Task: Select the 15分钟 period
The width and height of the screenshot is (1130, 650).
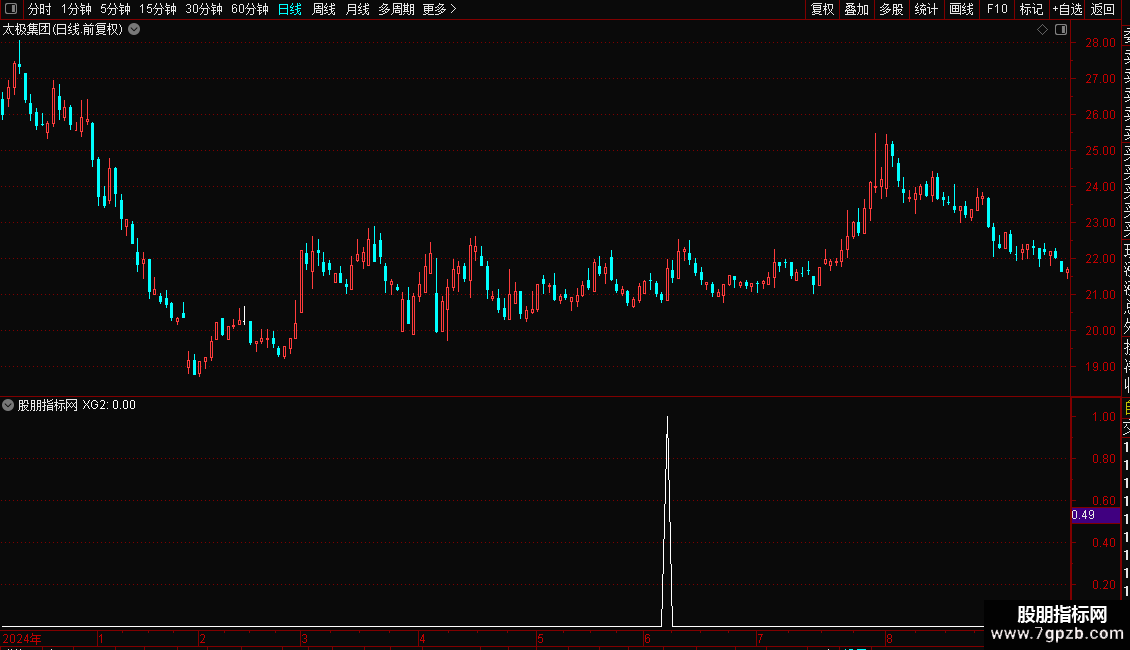Action: coord(158,9)
